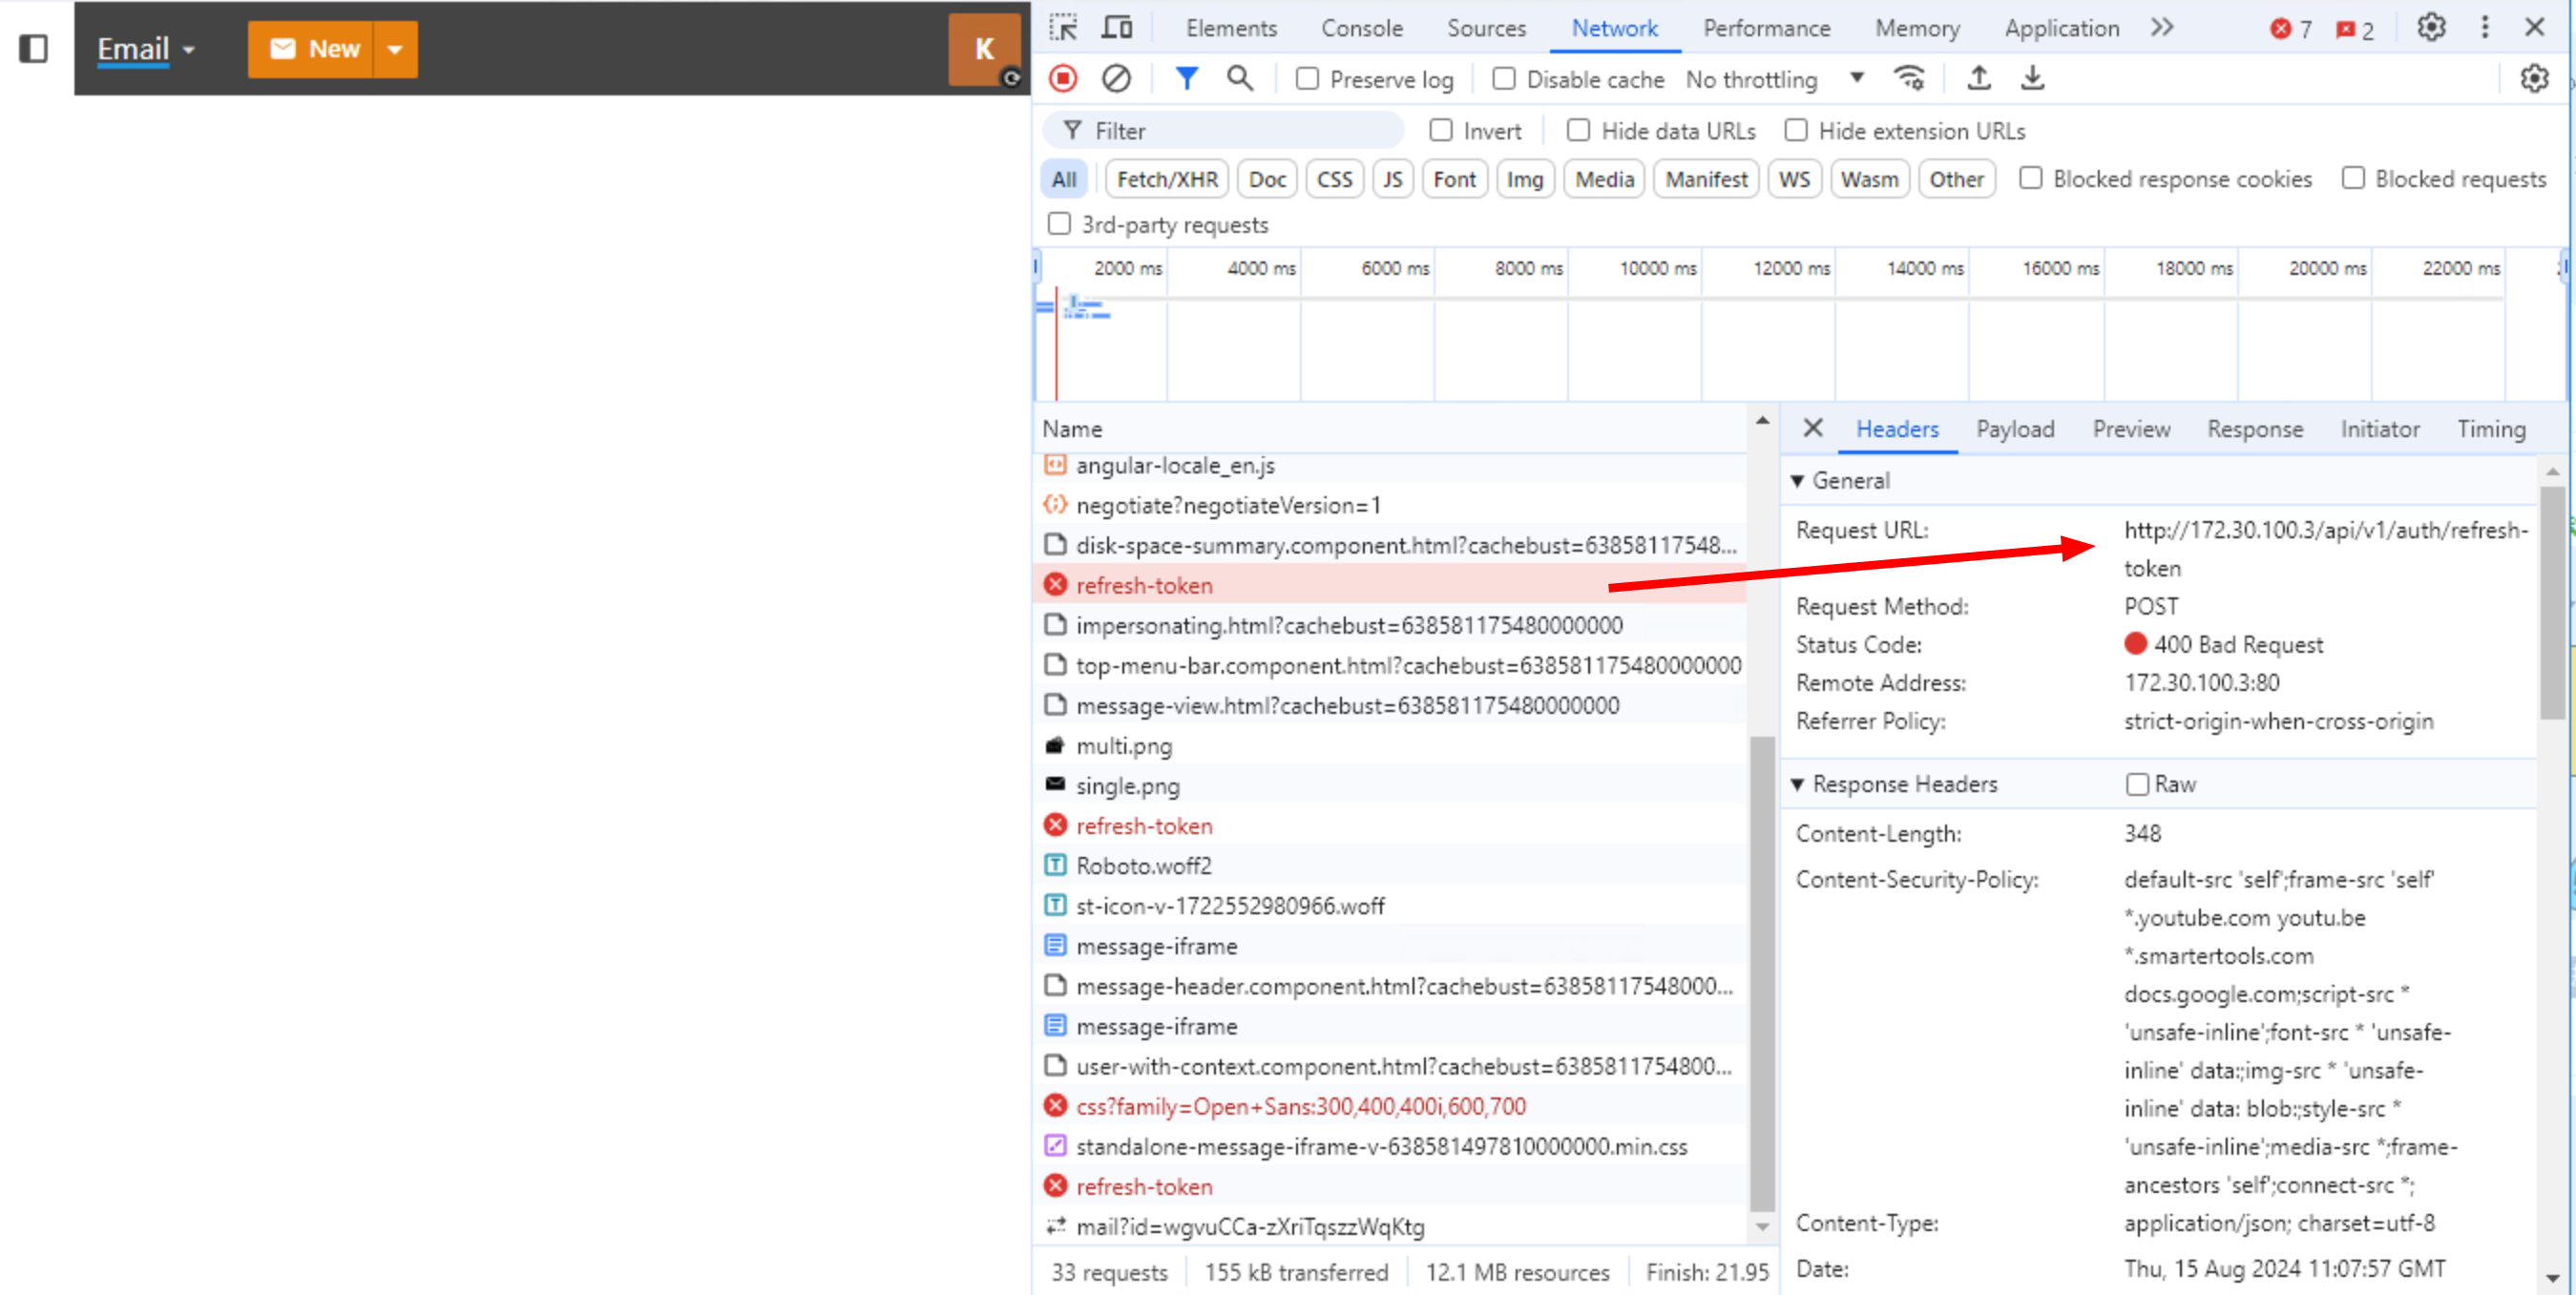Screen dimensions: 2576x1295
Task: Click the import HAR file upload icon
Action: pos(1978,78)
